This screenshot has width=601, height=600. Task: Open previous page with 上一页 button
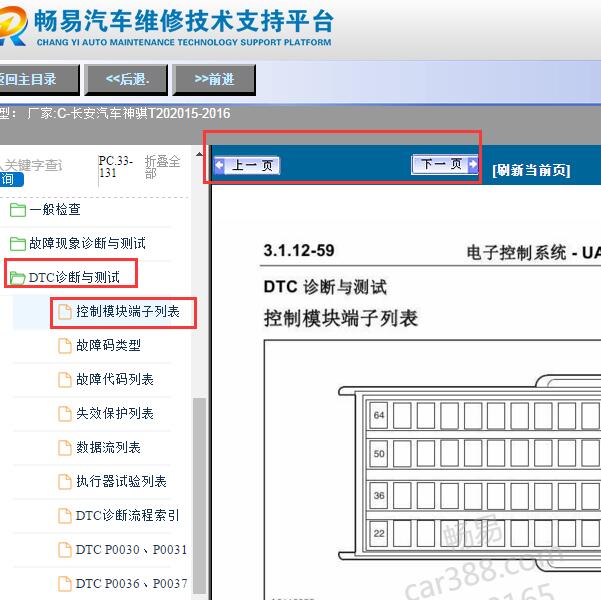(x=247, y=166)
